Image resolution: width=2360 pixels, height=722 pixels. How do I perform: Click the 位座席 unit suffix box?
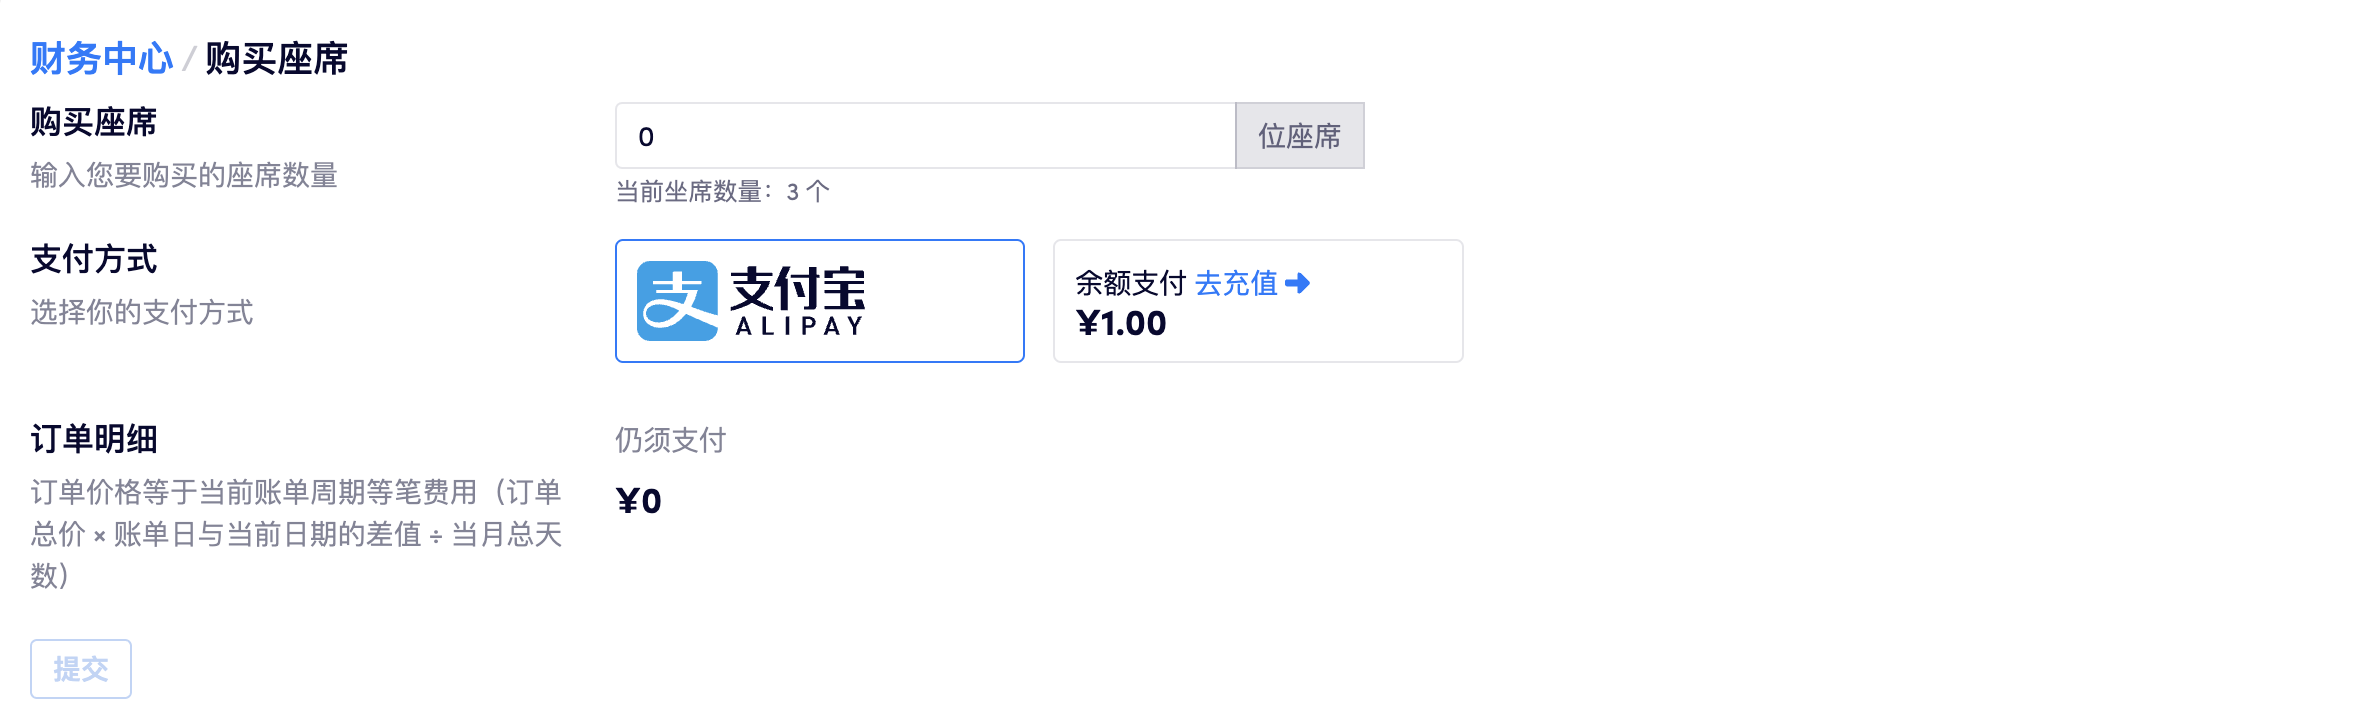[x=1299, y=136]
